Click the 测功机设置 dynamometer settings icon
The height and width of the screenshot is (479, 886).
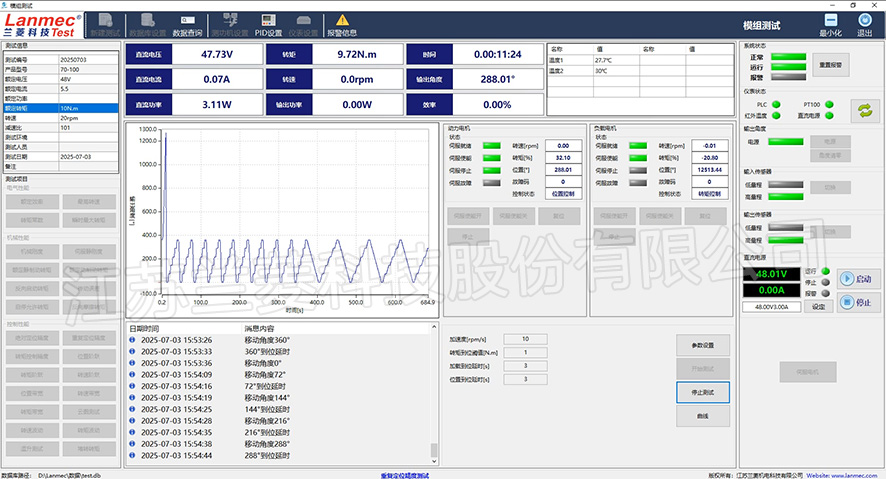coord(230,26)
